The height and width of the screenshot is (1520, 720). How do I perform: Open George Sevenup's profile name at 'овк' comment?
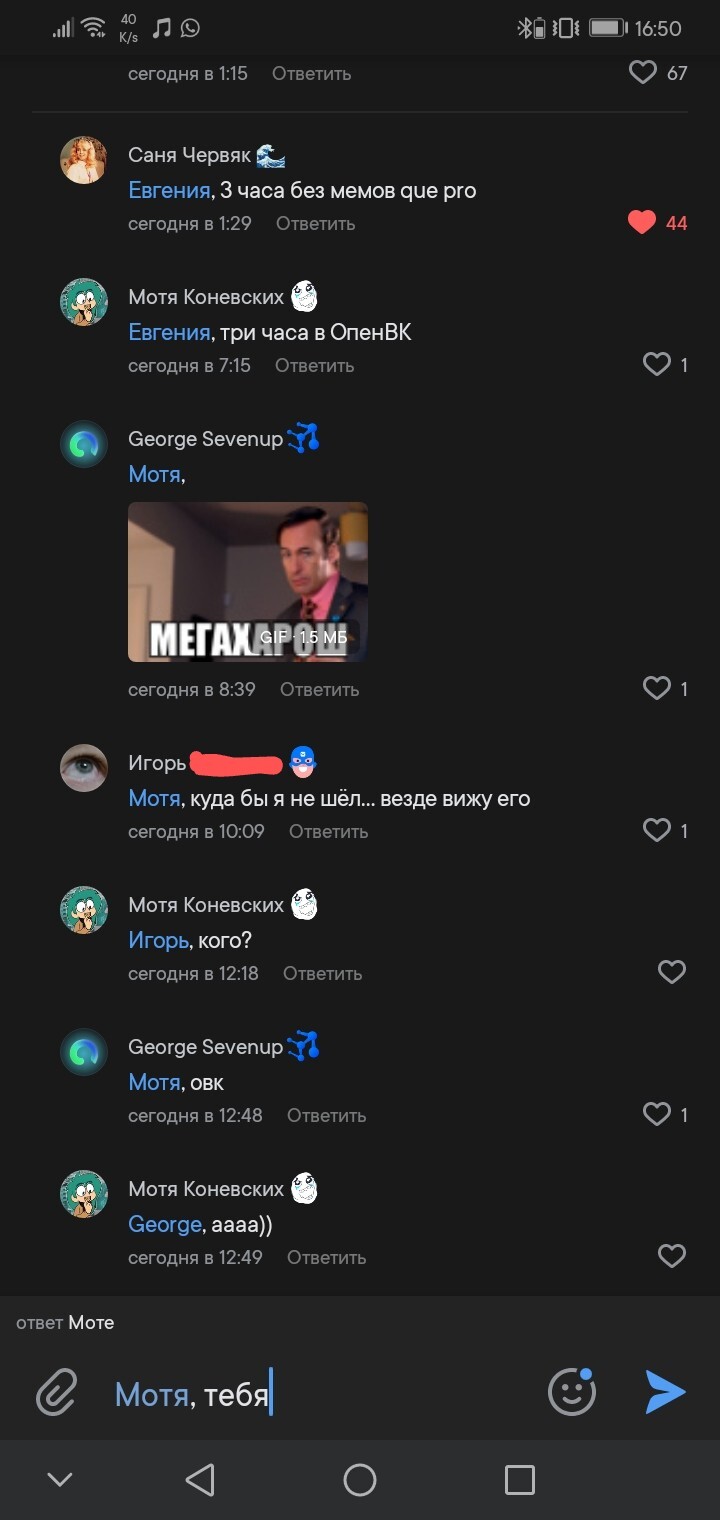click(x=205, y=1047)
